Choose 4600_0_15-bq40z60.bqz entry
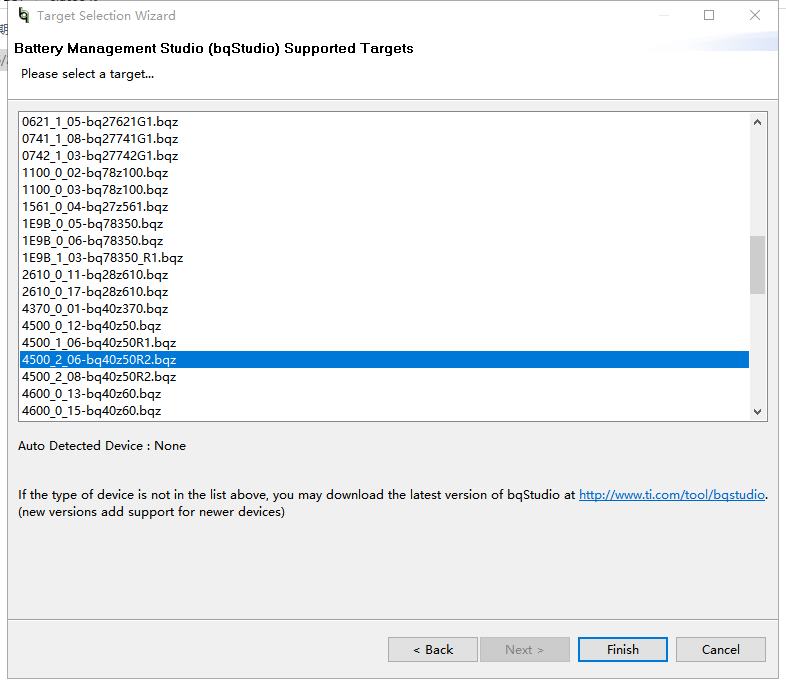Screen dimensions: 786x686 point(91,411)
